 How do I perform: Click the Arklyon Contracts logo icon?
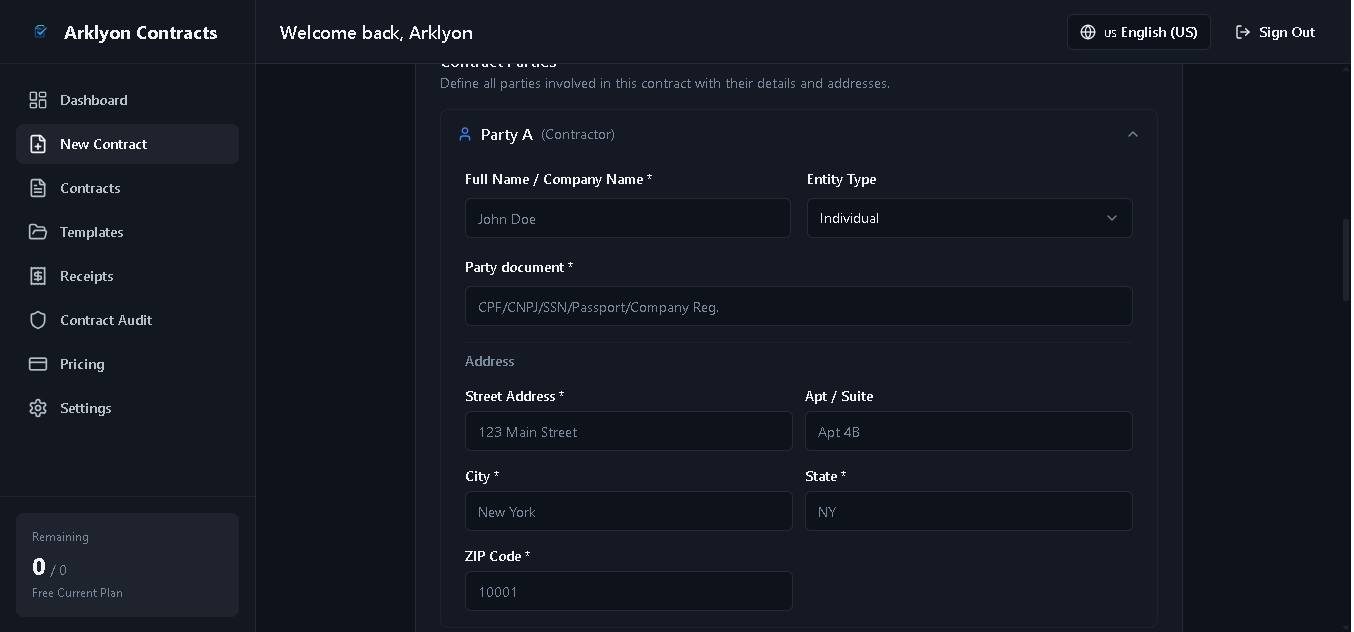click(40, 32)
